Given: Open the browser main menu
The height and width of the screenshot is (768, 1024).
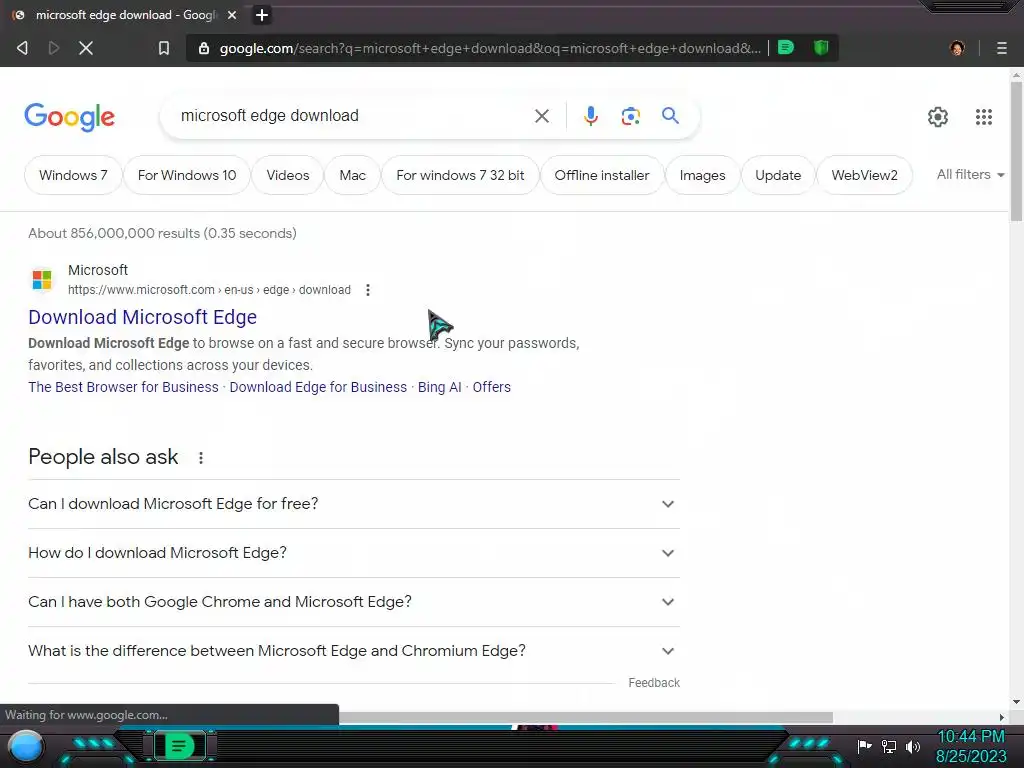Looking at the screenshot, I should (1002, 48).
